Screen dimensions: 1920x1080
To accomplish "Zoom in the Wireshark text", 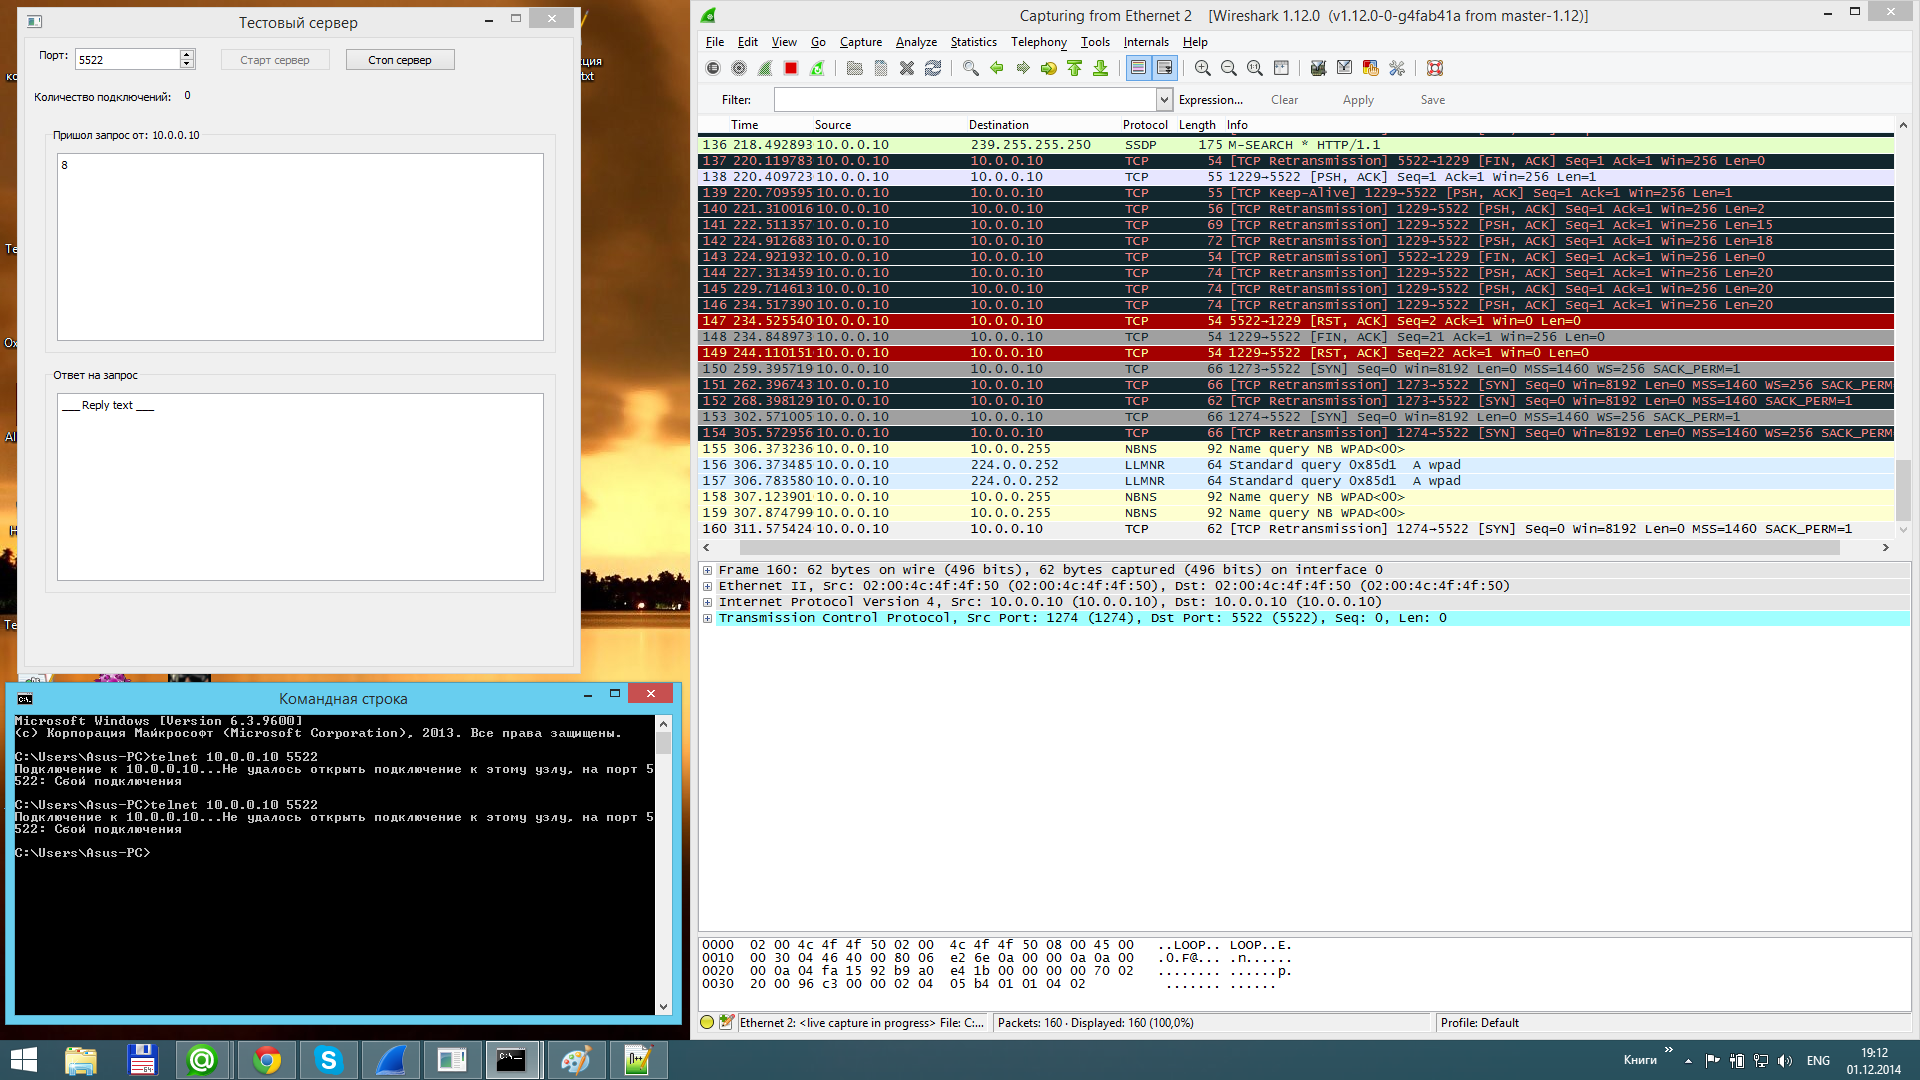I will 1203,68.
